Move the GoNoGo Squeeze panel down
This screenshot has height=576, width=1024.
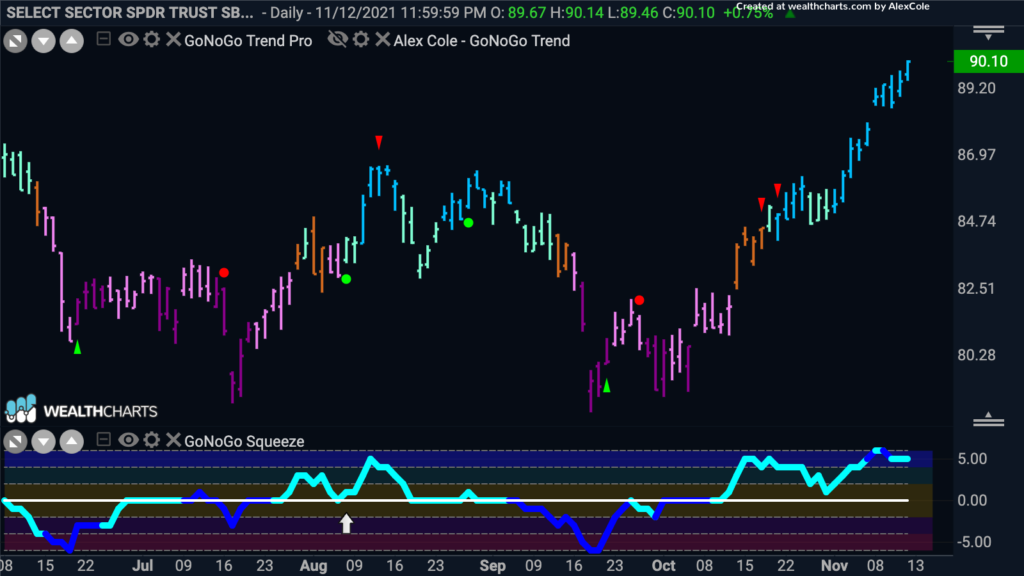(43, 442)
